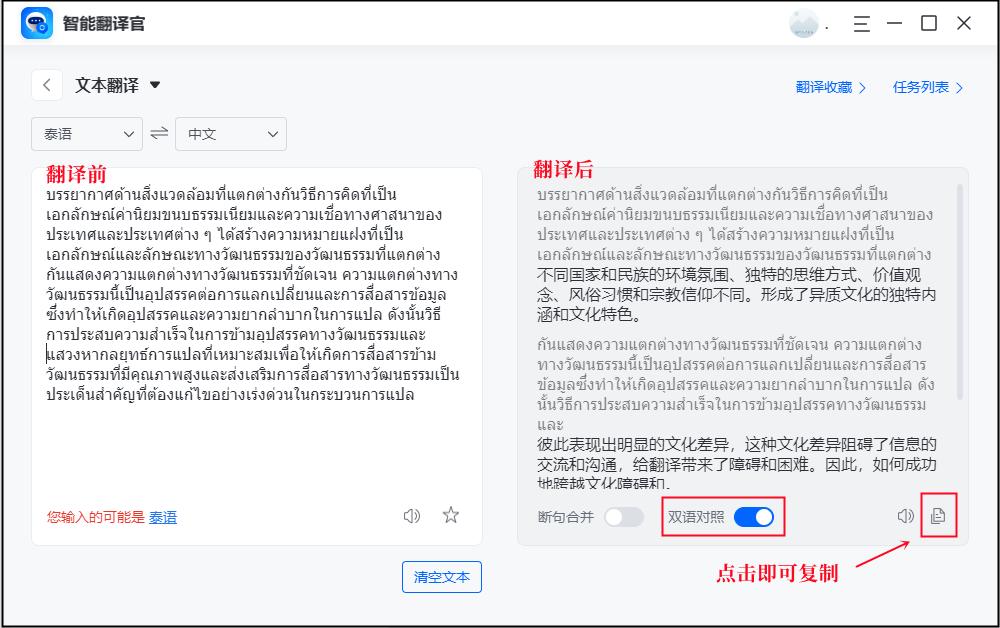1000x628 pixels.
Task: Go back using the back arrow
Action: tap(46, 85)
